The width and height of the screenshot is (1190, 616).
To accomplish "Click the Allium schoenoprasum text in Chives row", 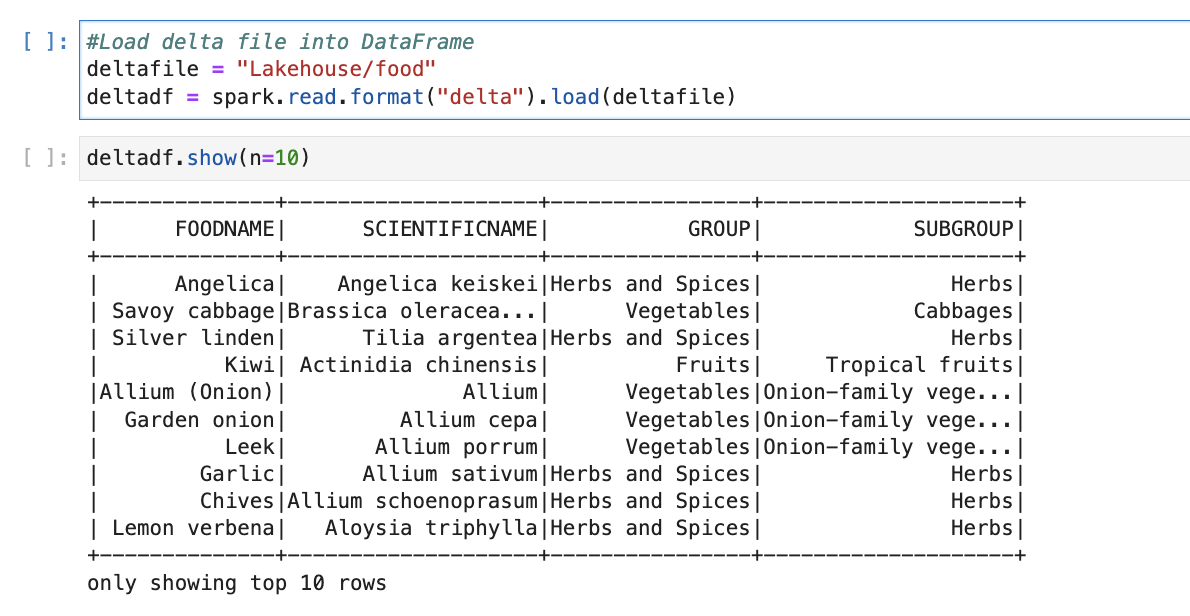I will point(412,501).
